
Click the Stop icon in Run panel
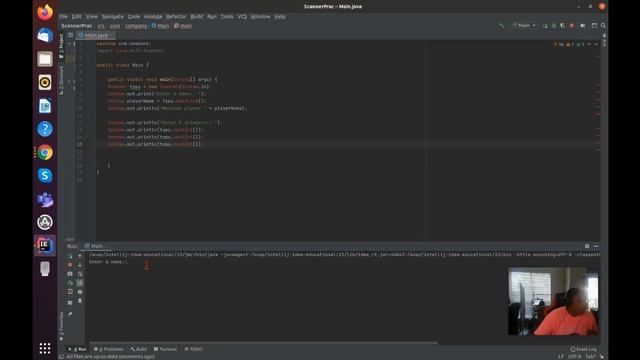pyautogui.click(x=70, y=265)
